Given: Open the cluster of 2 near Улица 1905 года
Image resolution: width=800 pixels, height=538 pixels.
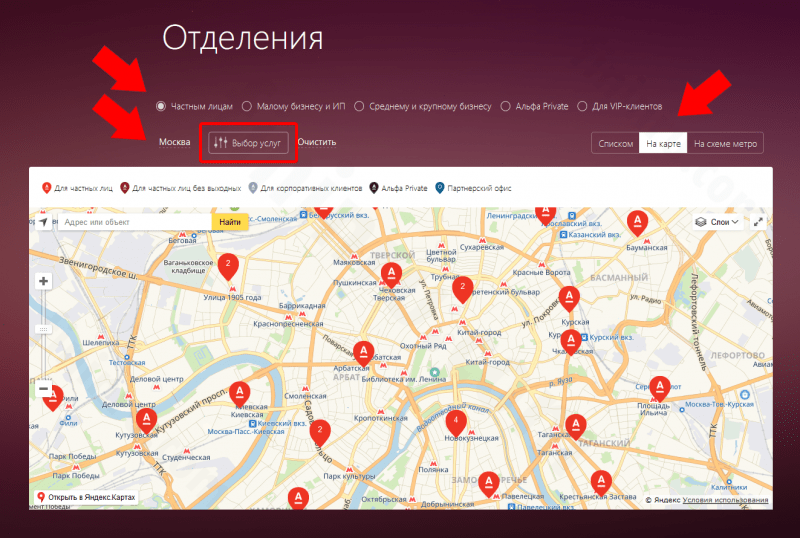Looking at the screenshot, I should point(228,266).
